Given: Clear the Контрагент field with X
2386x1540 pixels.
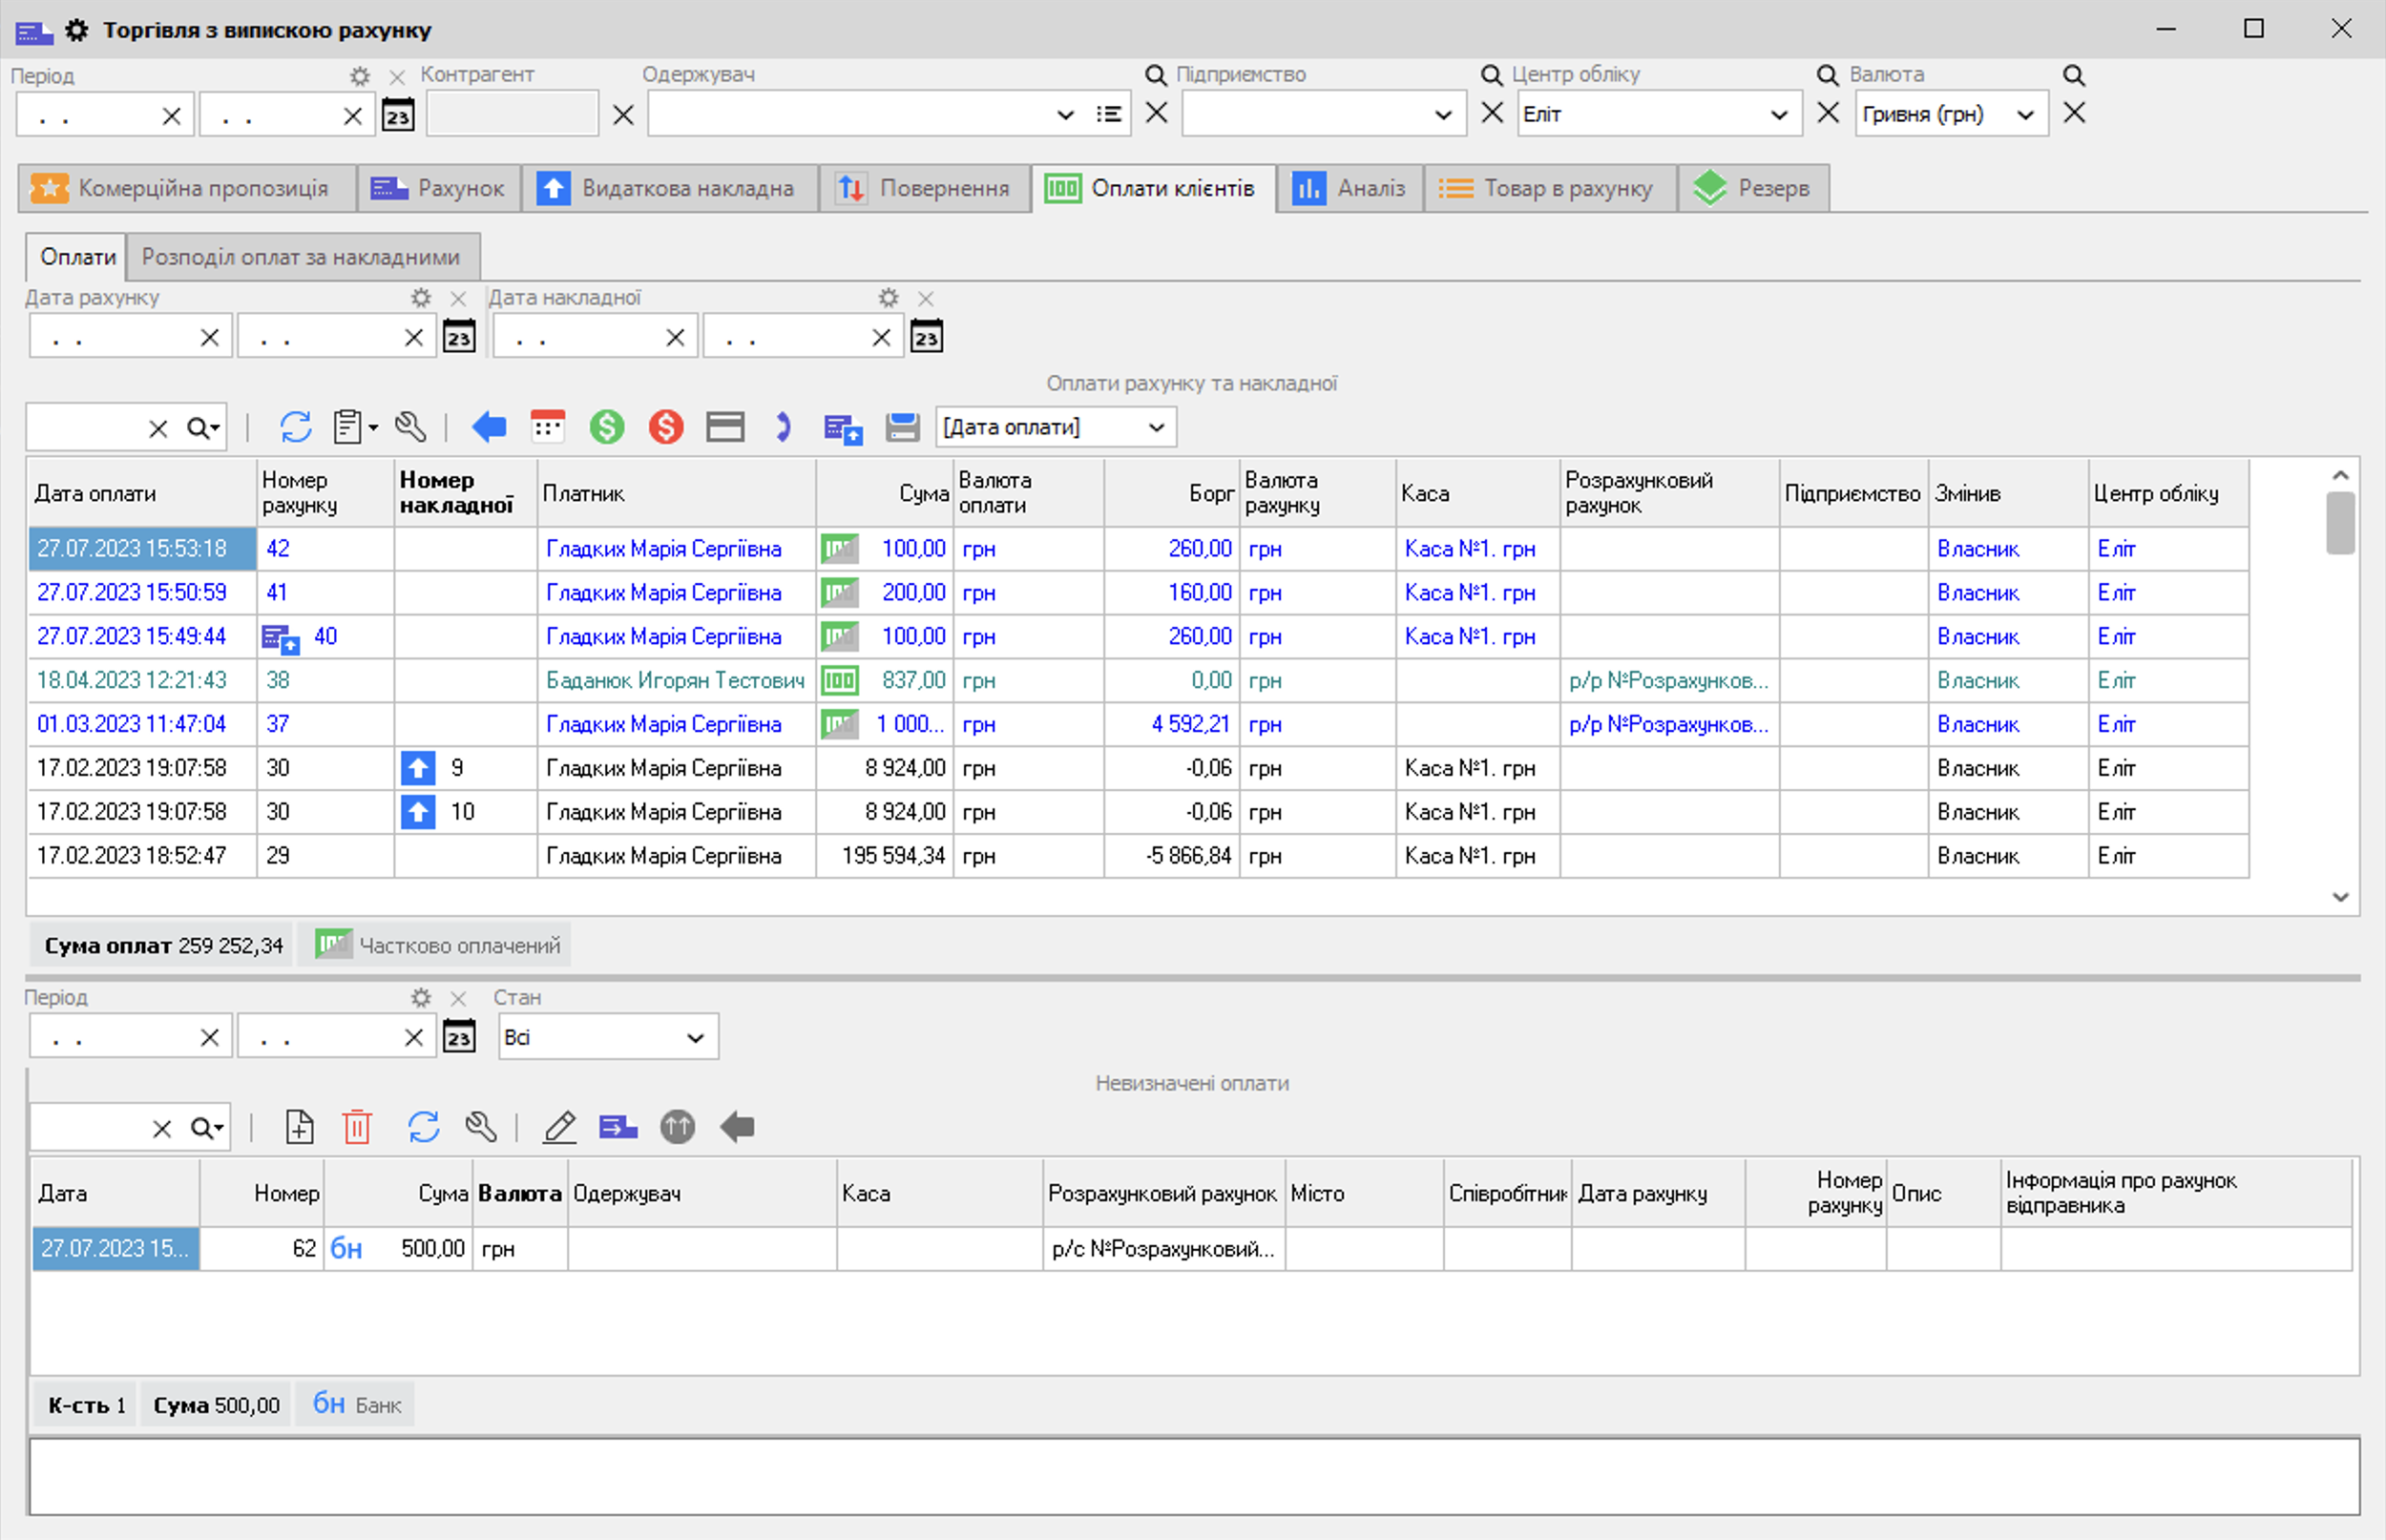Looking at the screenshot, I should [x=623, y=115].
